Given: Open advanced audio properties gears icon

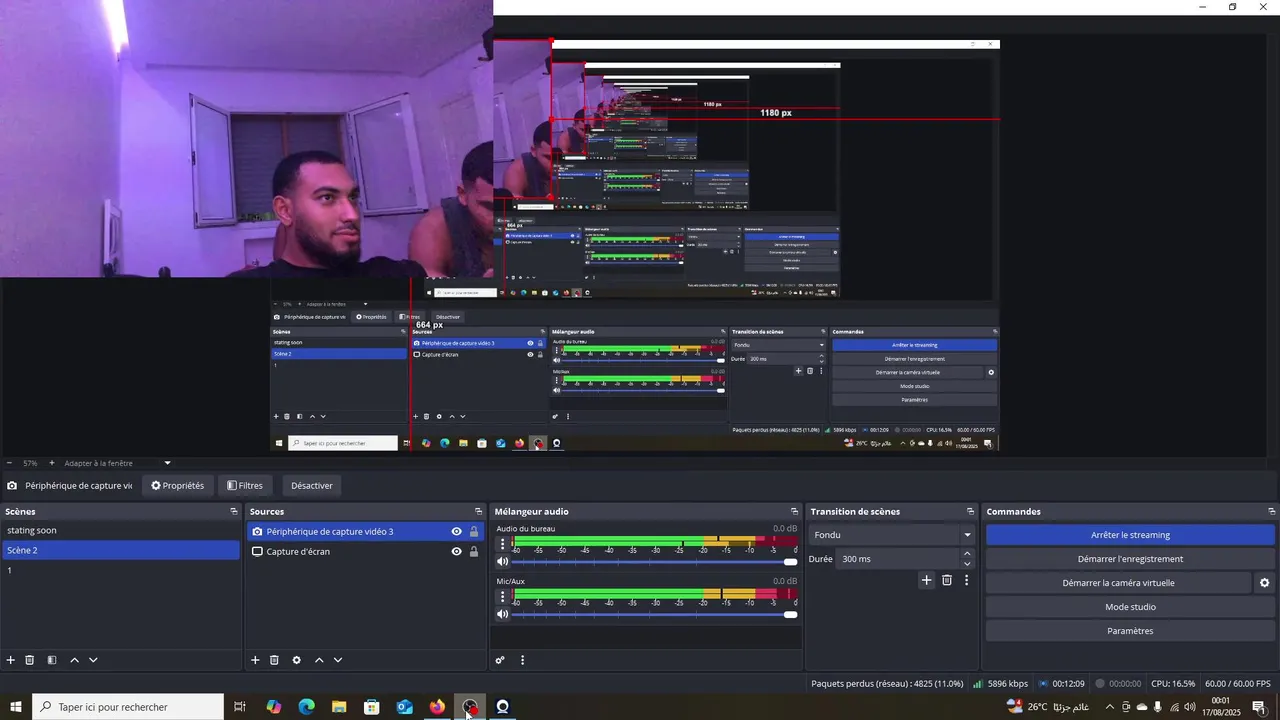Looking at the screenshot, I should pos(500,660).
